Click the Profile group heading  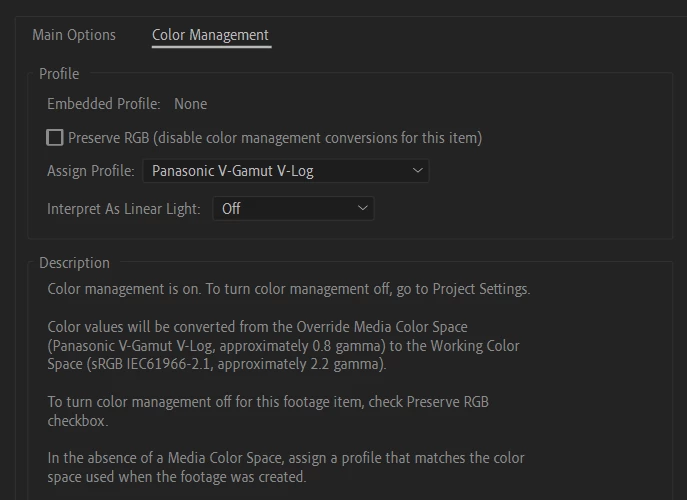coord(59,74)
